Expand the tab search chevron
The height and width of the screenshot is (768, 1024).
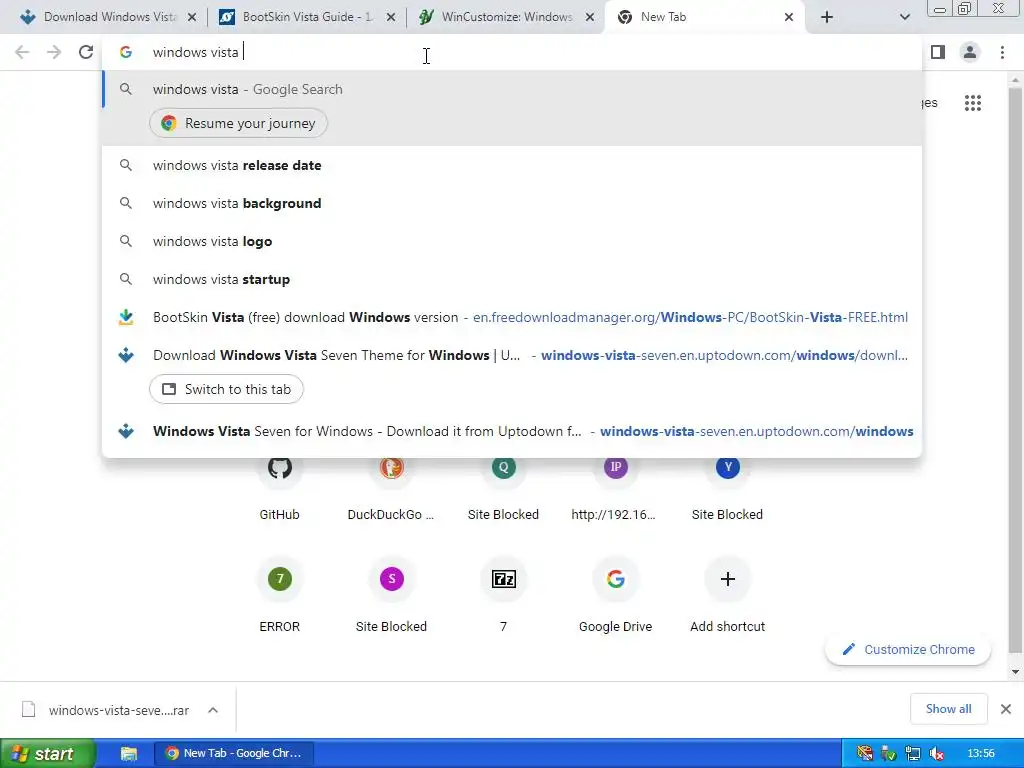click(x=904, y=17)
